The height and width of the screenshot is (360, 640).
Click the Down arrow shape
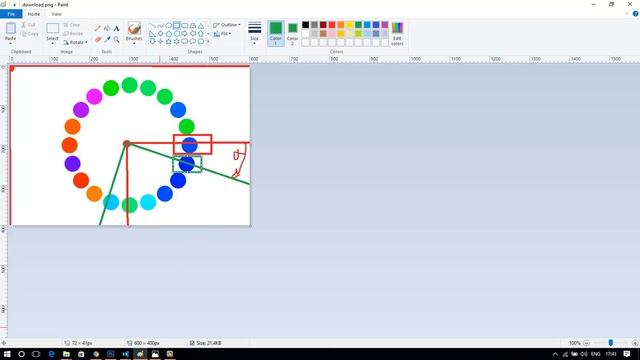click(x=152, y=41)
